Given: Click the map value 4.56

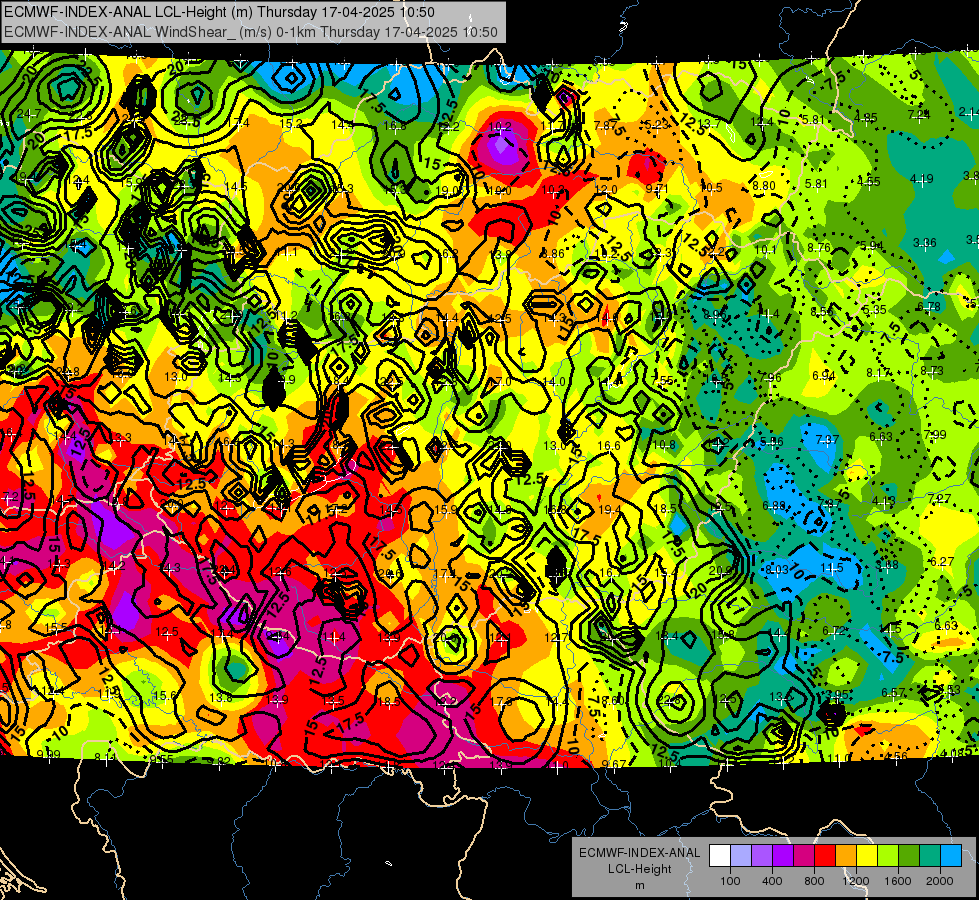Looking at the screenshot, I should coord(896,757).
